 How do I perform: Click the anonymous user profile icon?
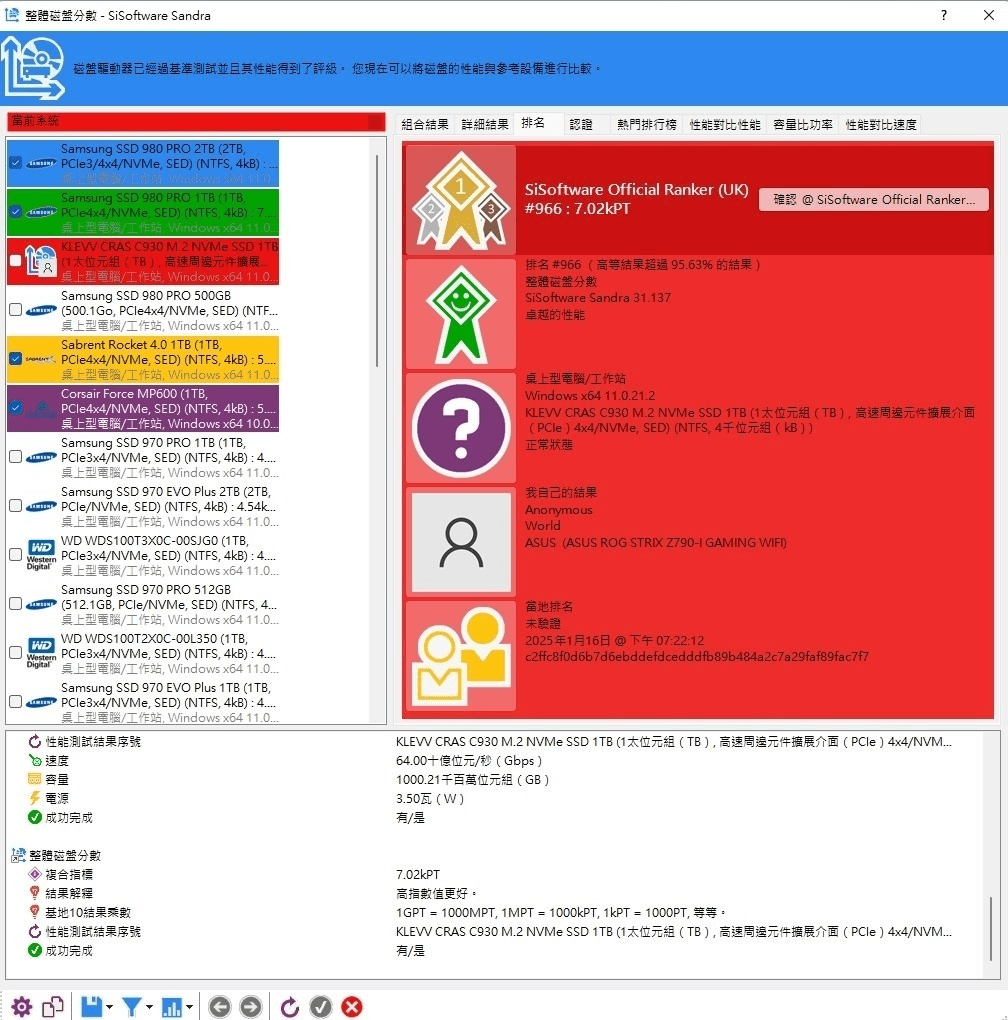coord(460,542)
